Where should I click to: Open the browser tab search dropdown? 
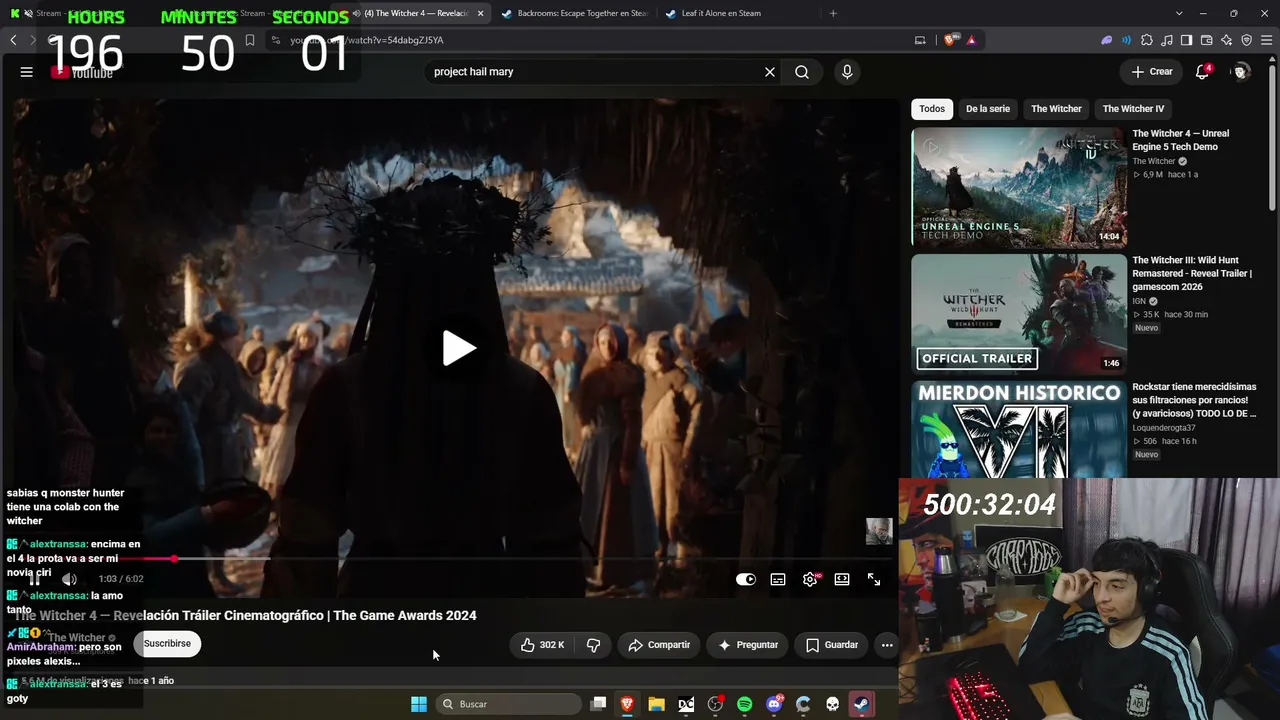pos(1180,14)
